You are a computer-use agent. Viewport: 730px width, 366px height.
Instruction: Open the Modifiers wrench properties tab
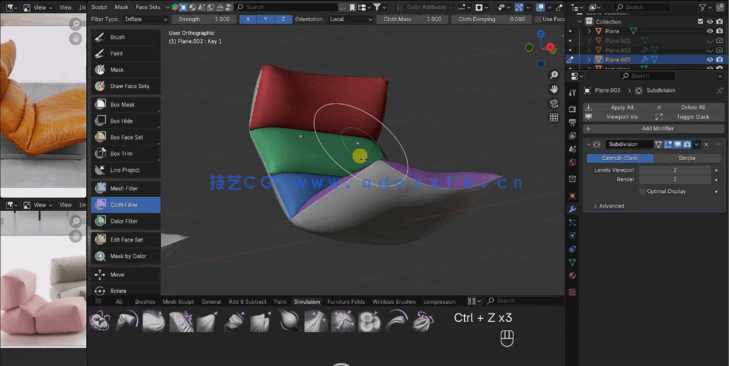tap(572, 209)
